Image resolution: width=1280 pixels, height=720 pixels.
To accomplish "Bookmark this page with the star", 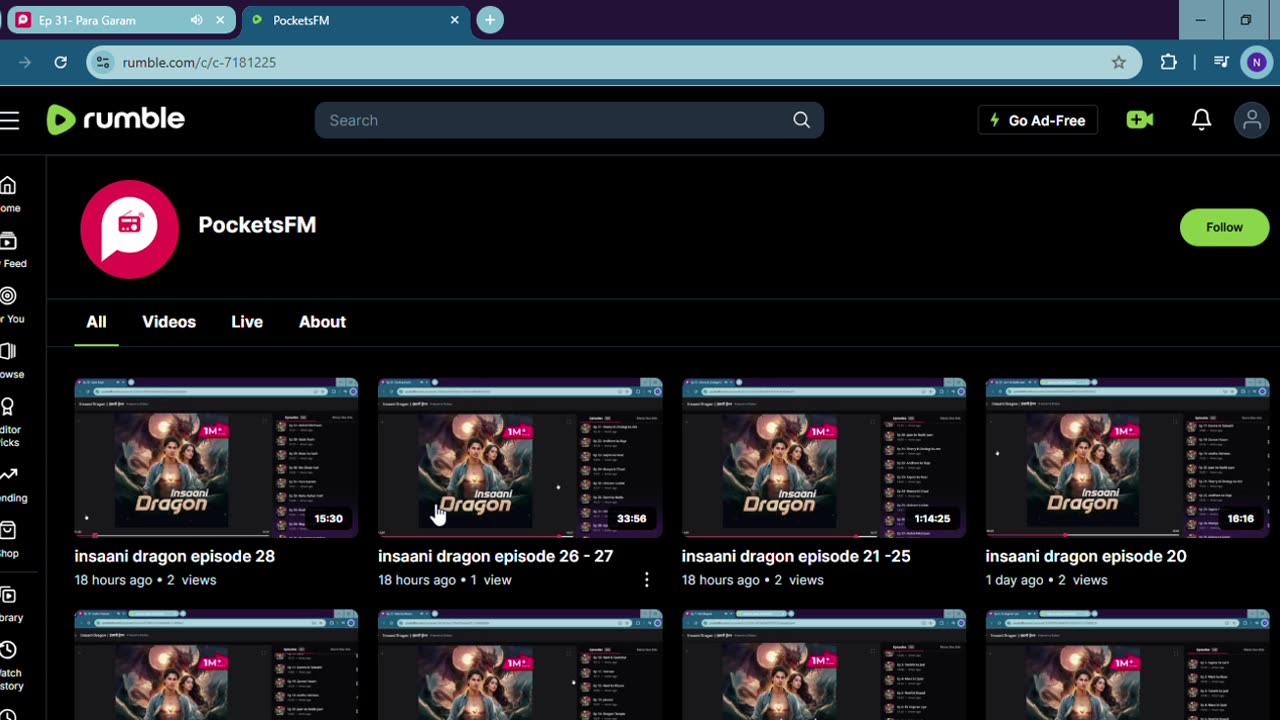I will pos(1118,62).
